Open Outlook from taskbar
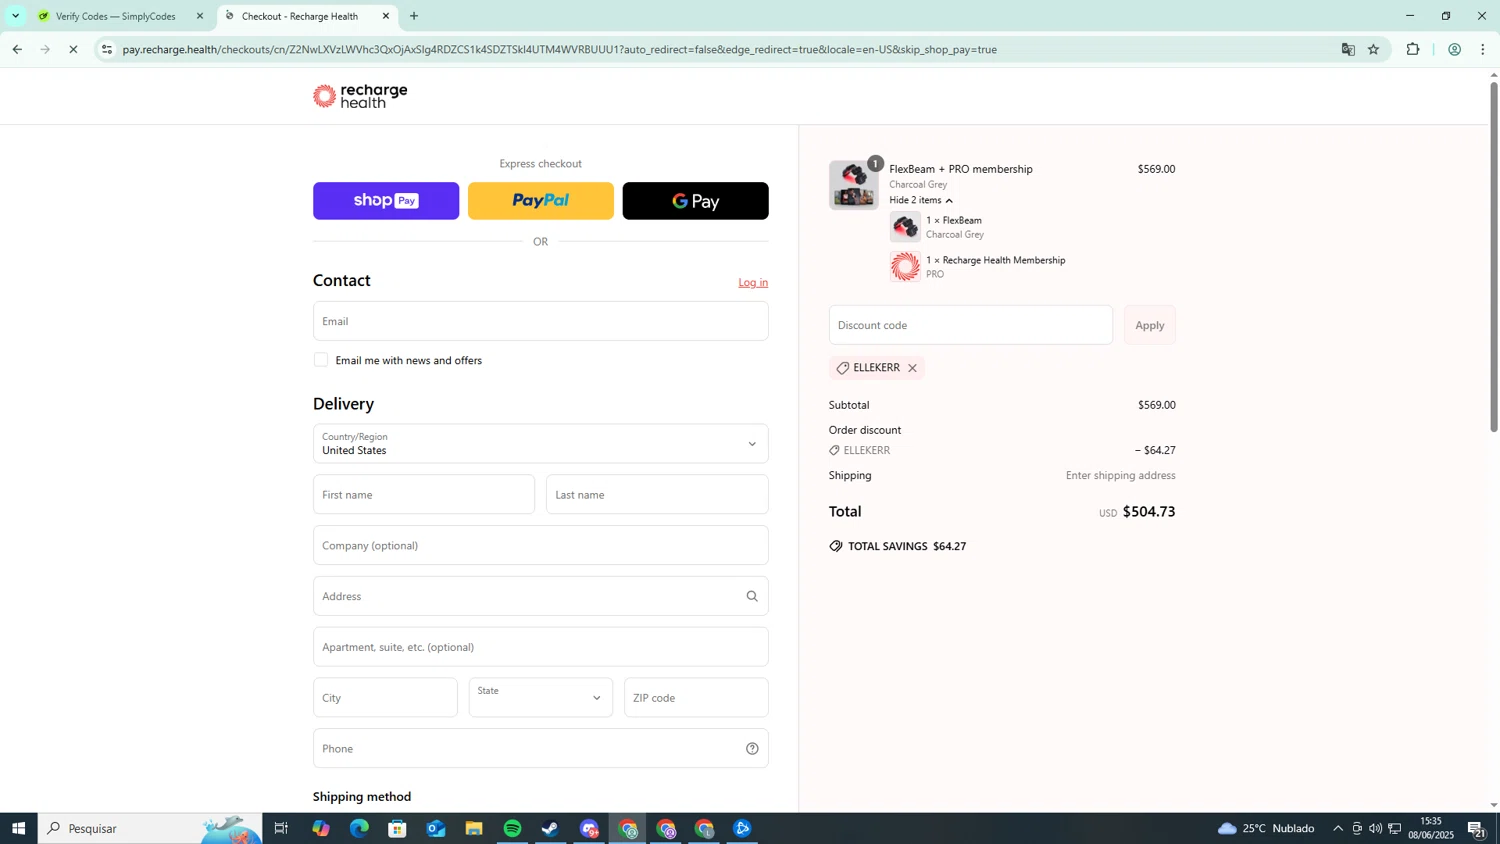Image resolution: width=1500 pixels, height=844 pixels. (x=436, y=829)
